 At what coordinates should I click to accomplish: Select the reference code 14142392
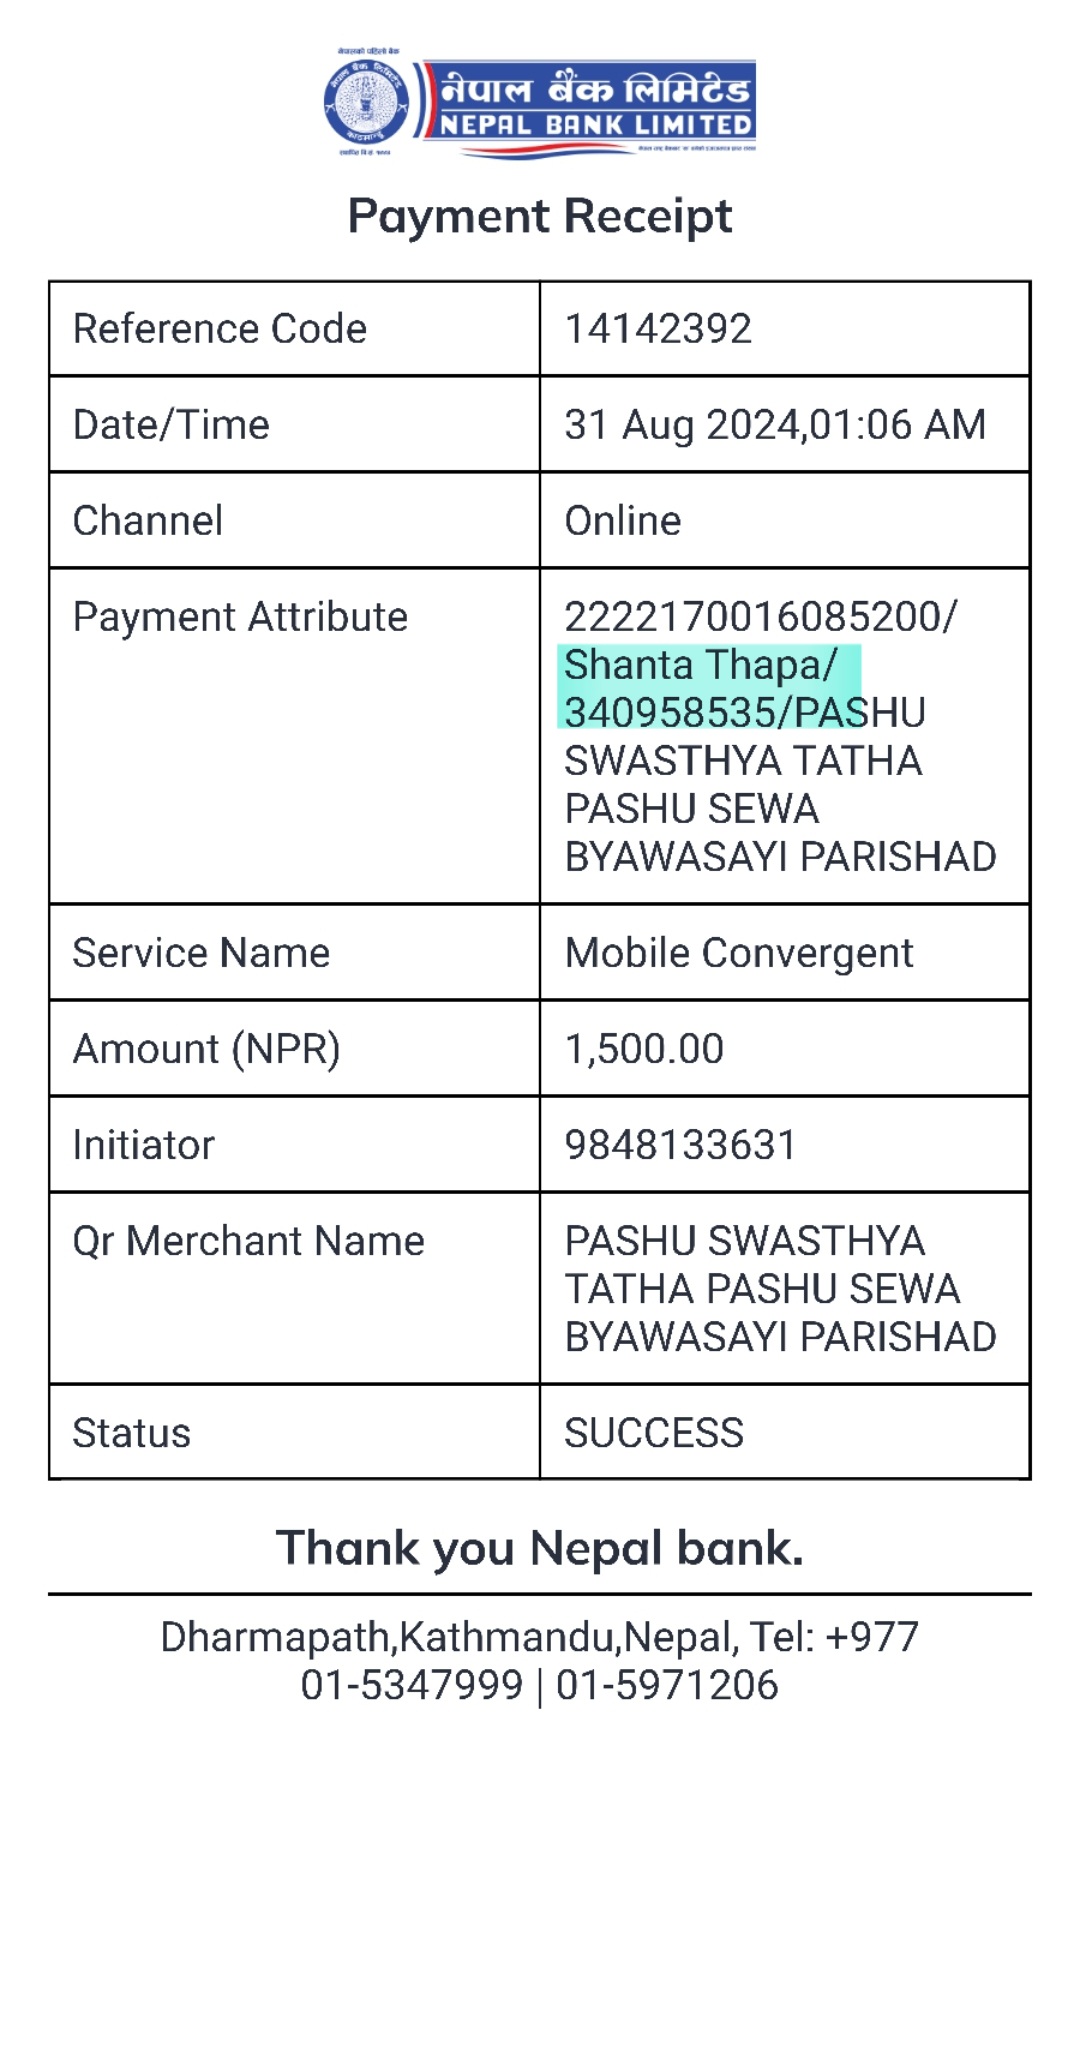tap(658, 329)
